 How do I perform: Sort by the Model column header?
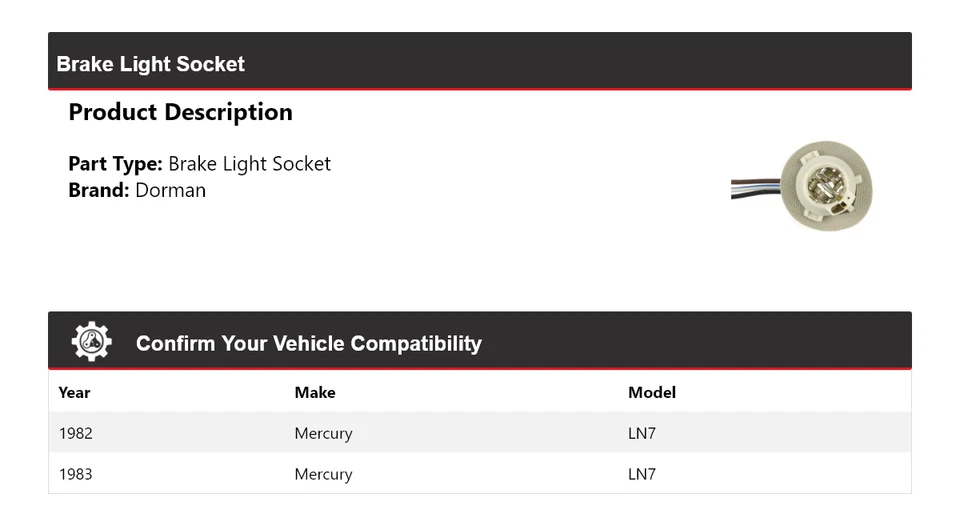pos(652,392)
